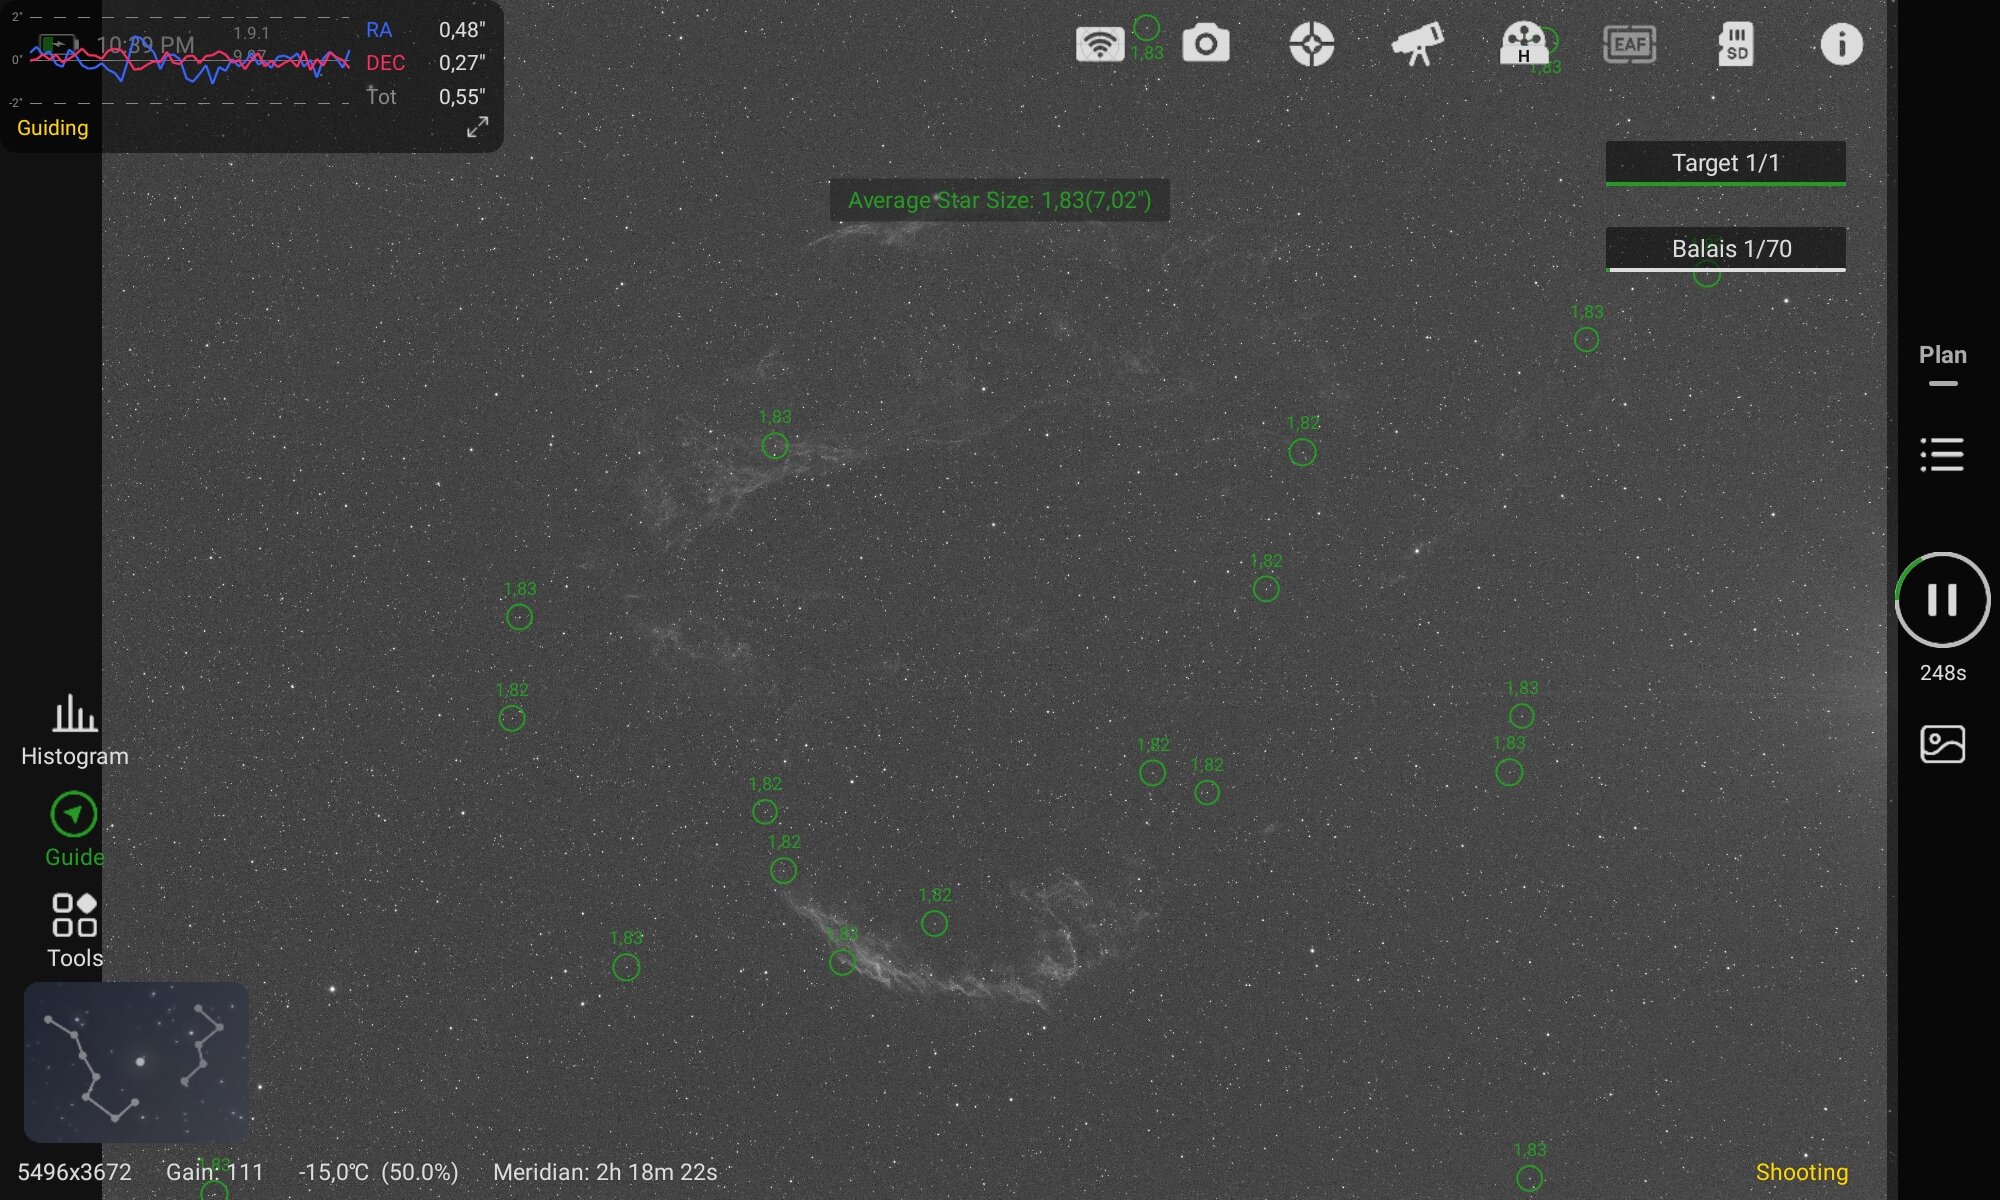
Task: Open the EAF focuser settings
Action: pyautogui.click(x=1629, y=44)
